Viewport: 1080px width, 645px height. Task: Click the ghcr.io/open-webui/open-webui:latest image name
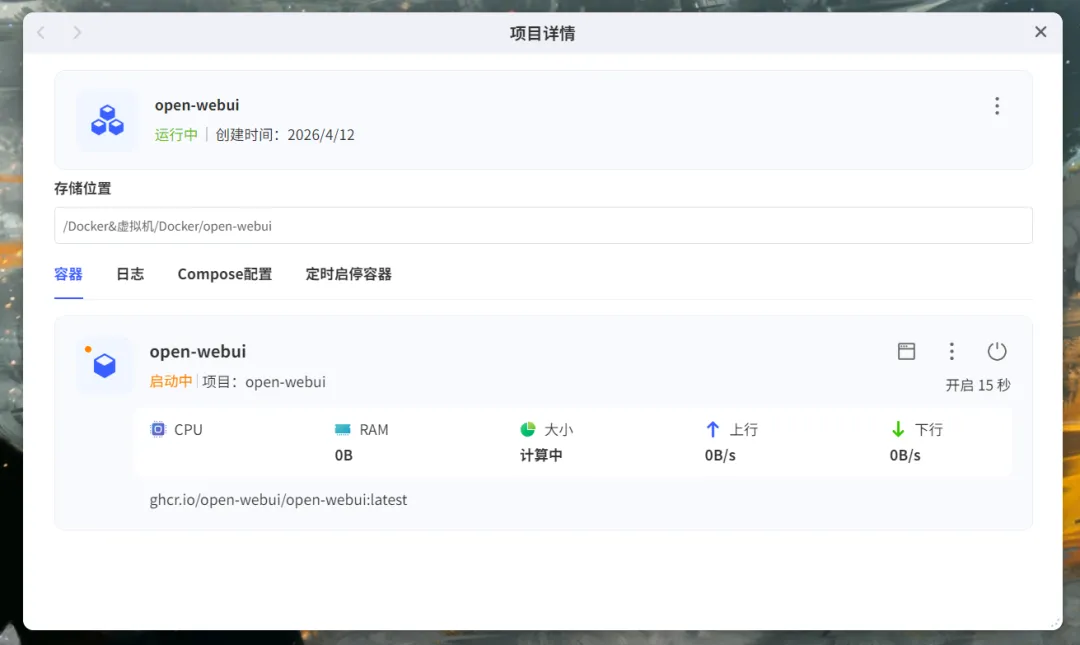(278, 500)
